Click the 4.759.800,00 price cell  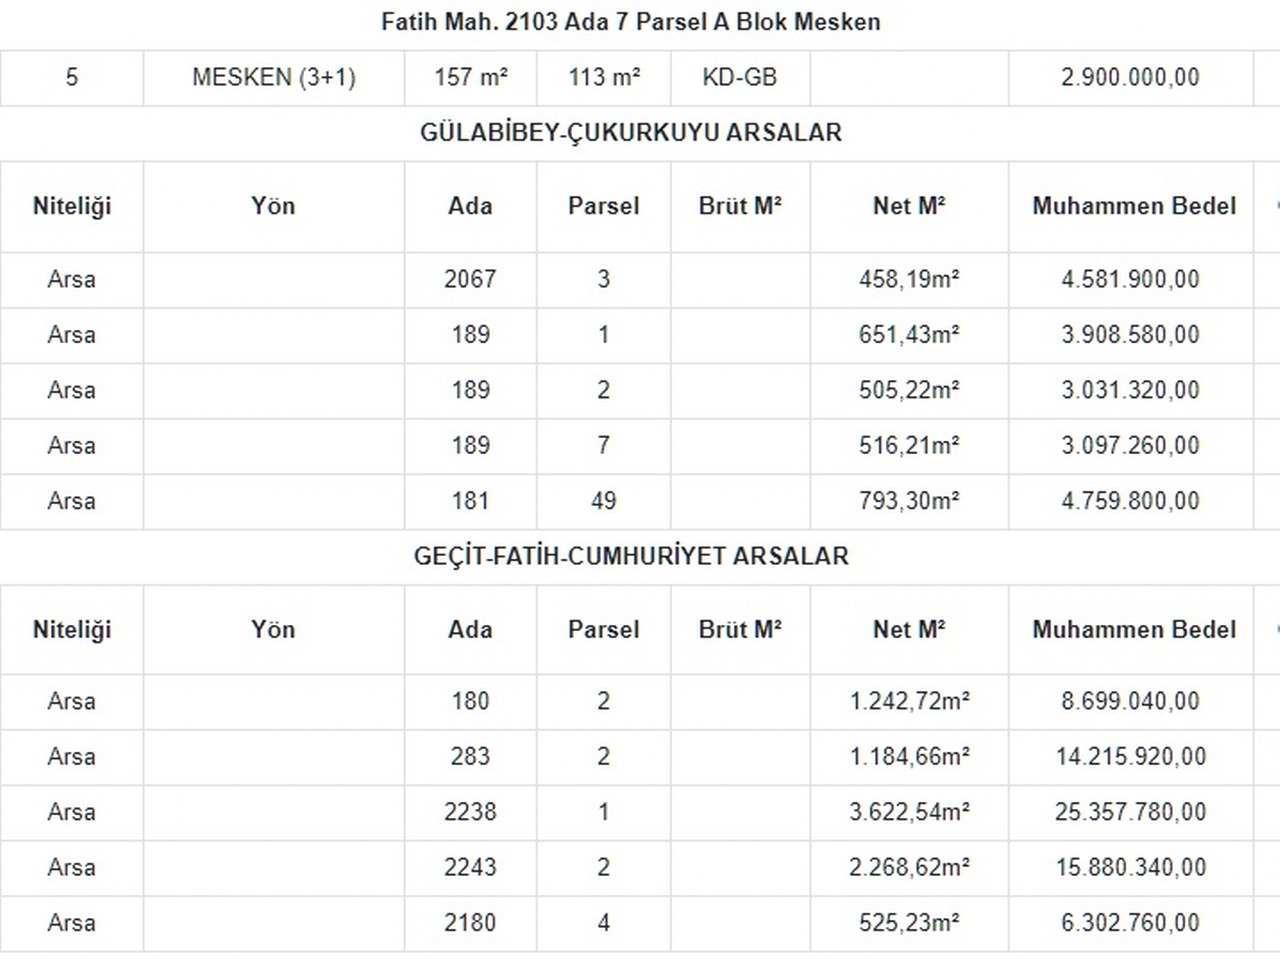[1130, 501]
